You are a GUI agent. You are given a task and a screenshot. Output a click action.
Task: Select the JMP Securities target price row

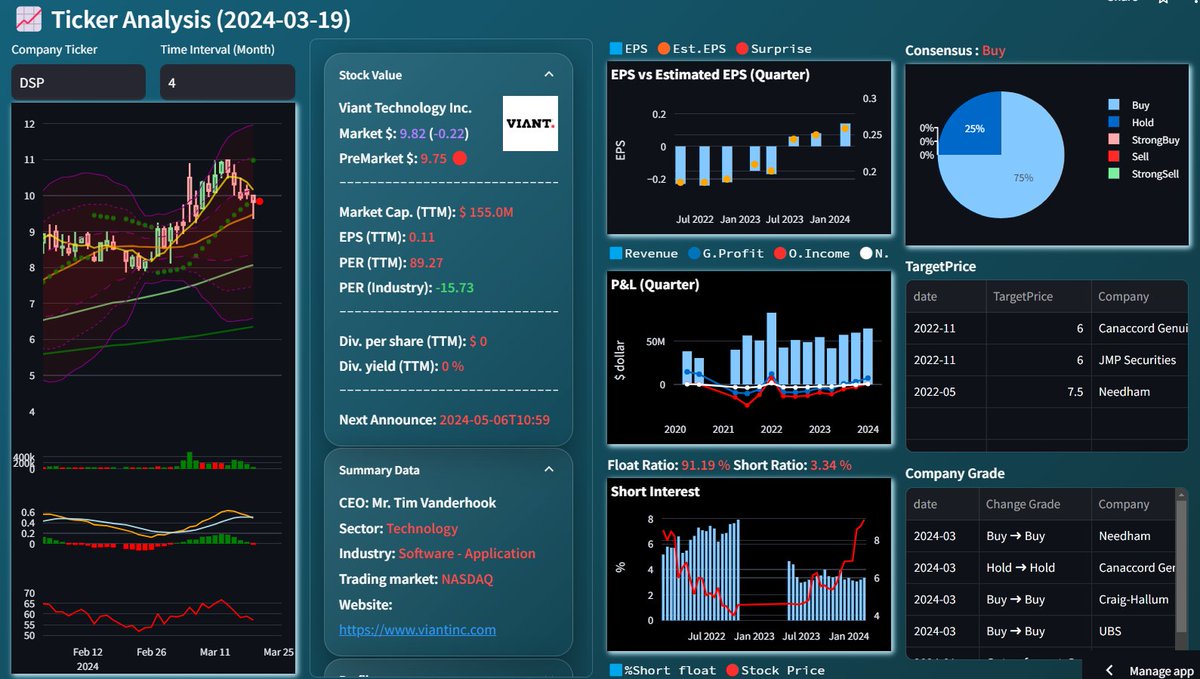click(1047, 360)
